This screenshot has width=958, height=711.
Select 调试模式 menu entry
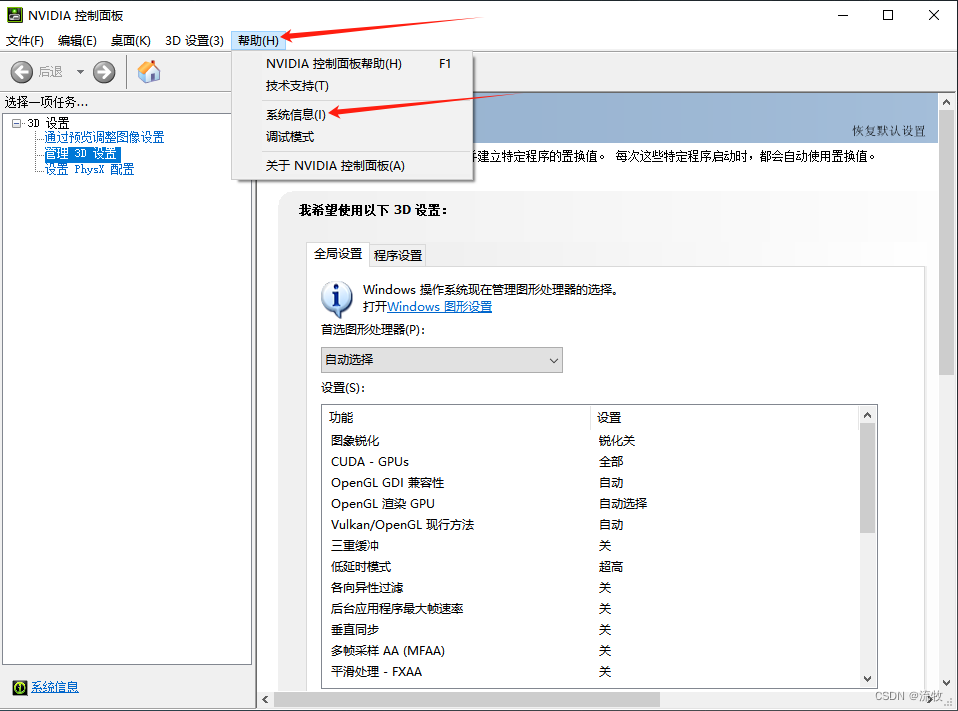(352, 137)
